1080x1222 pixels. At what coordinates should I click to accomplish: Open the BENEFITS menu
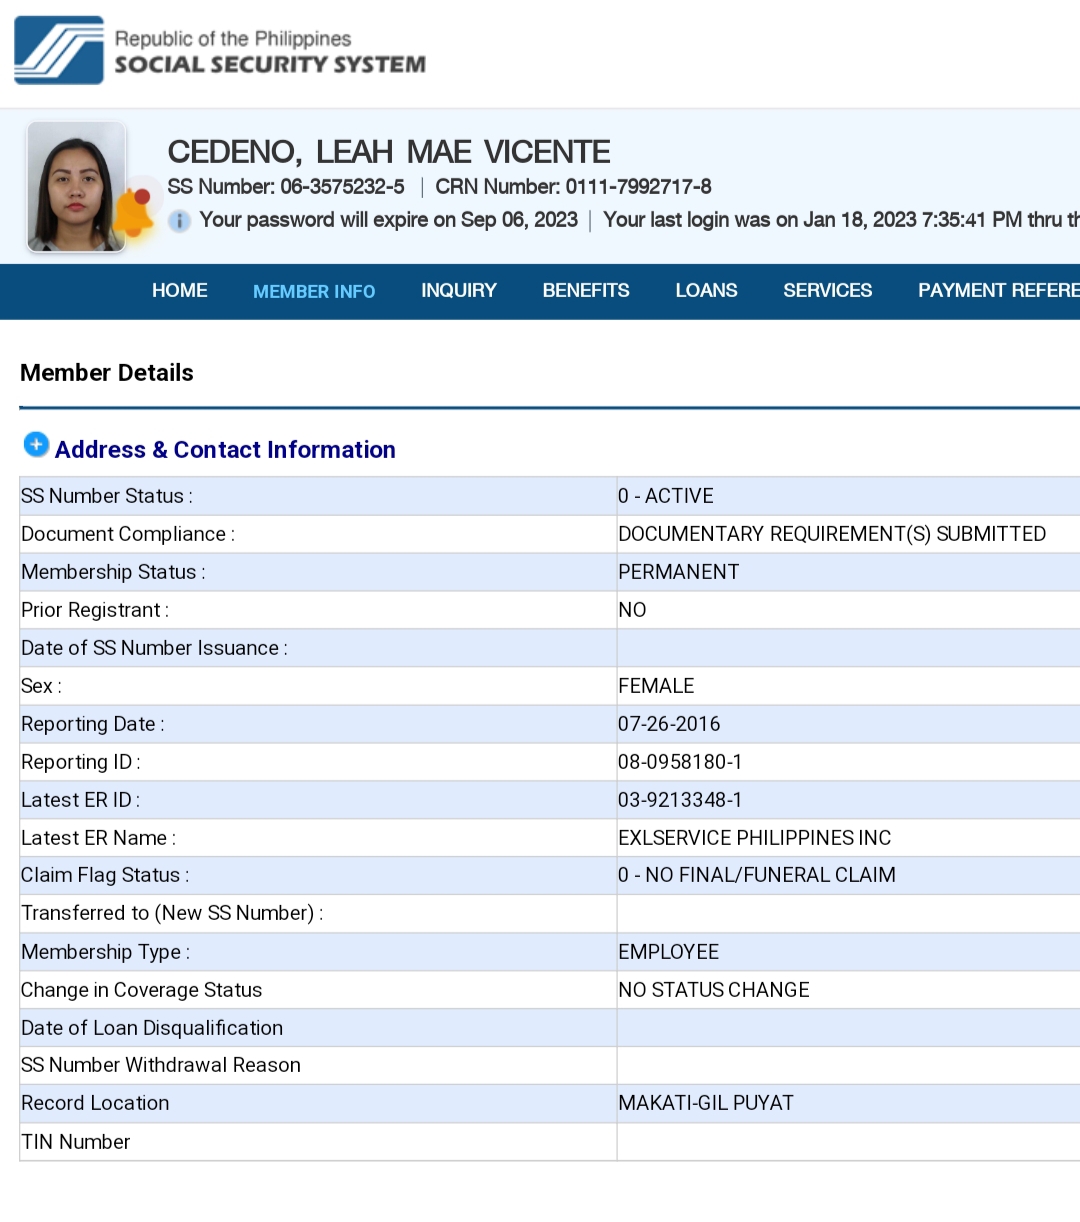[586, 291]
